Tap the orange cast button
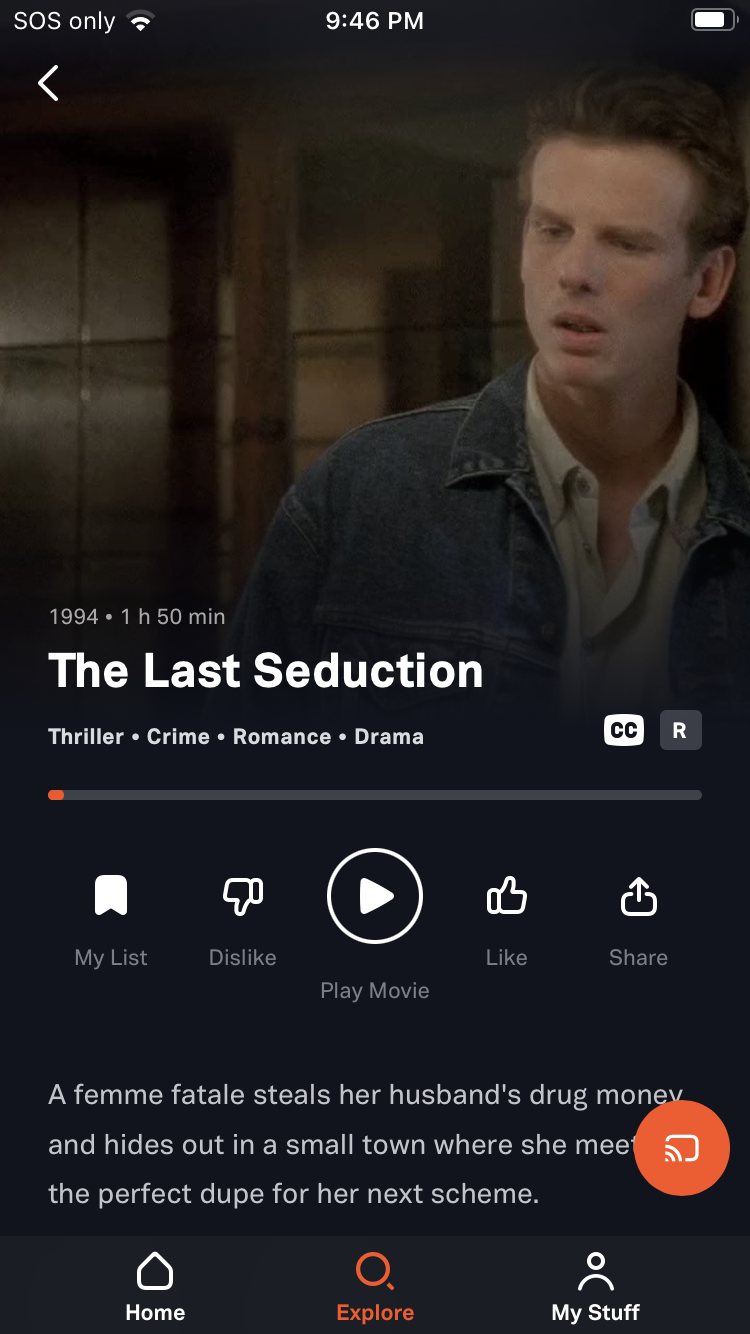The width and height of the screenshot is (750, 1334). point(682,1148)
